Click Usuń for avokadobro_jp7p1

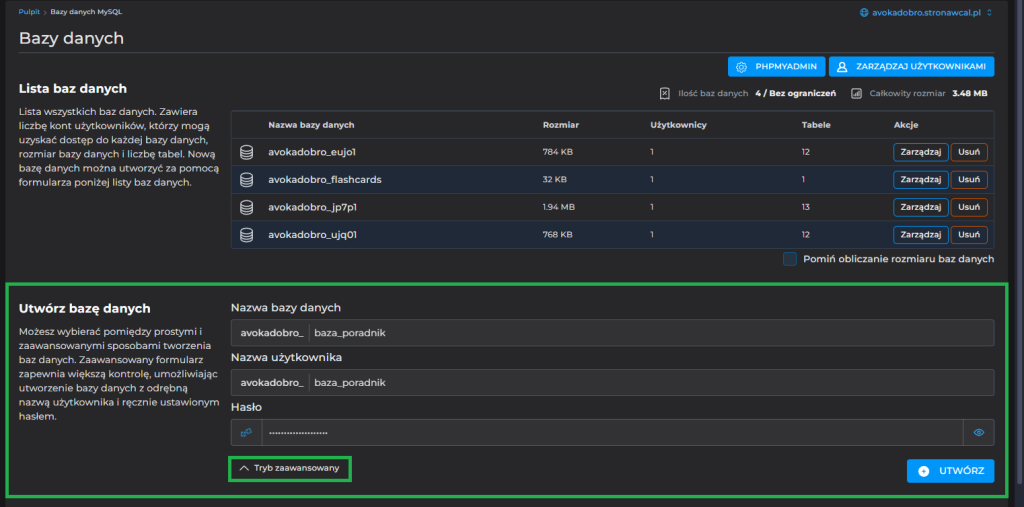[969, 207]
